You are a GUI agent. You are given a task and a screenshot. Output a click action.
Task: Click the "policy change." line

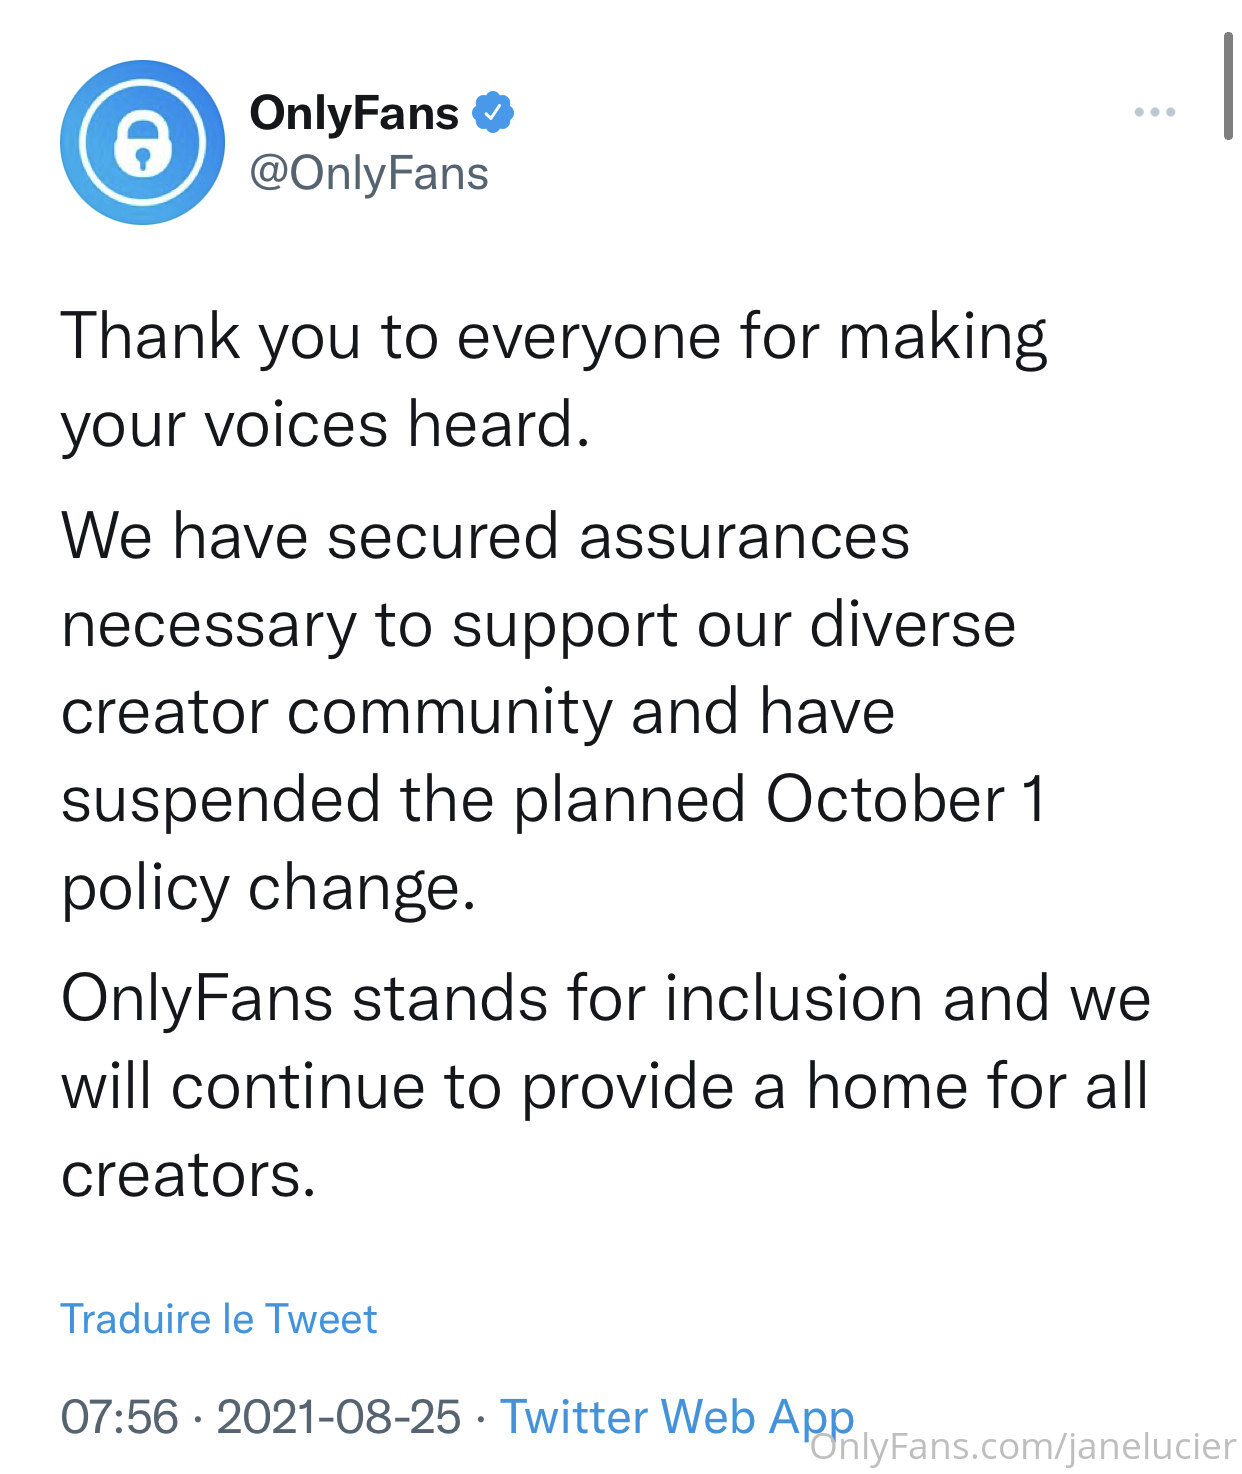tap(268, 889)
